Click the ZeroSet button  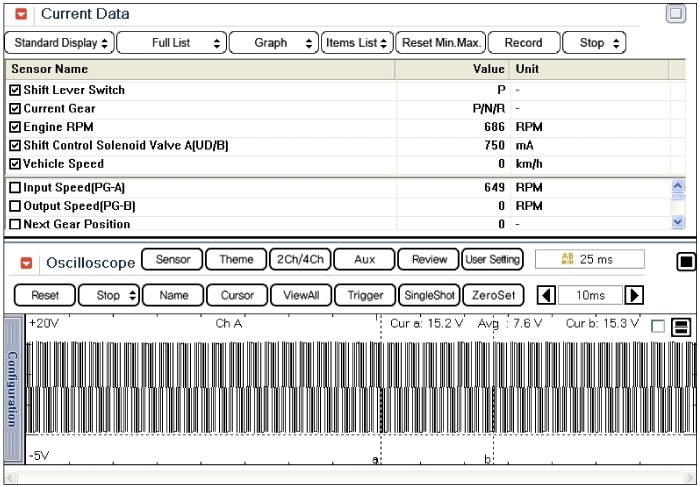click(493, 296)
